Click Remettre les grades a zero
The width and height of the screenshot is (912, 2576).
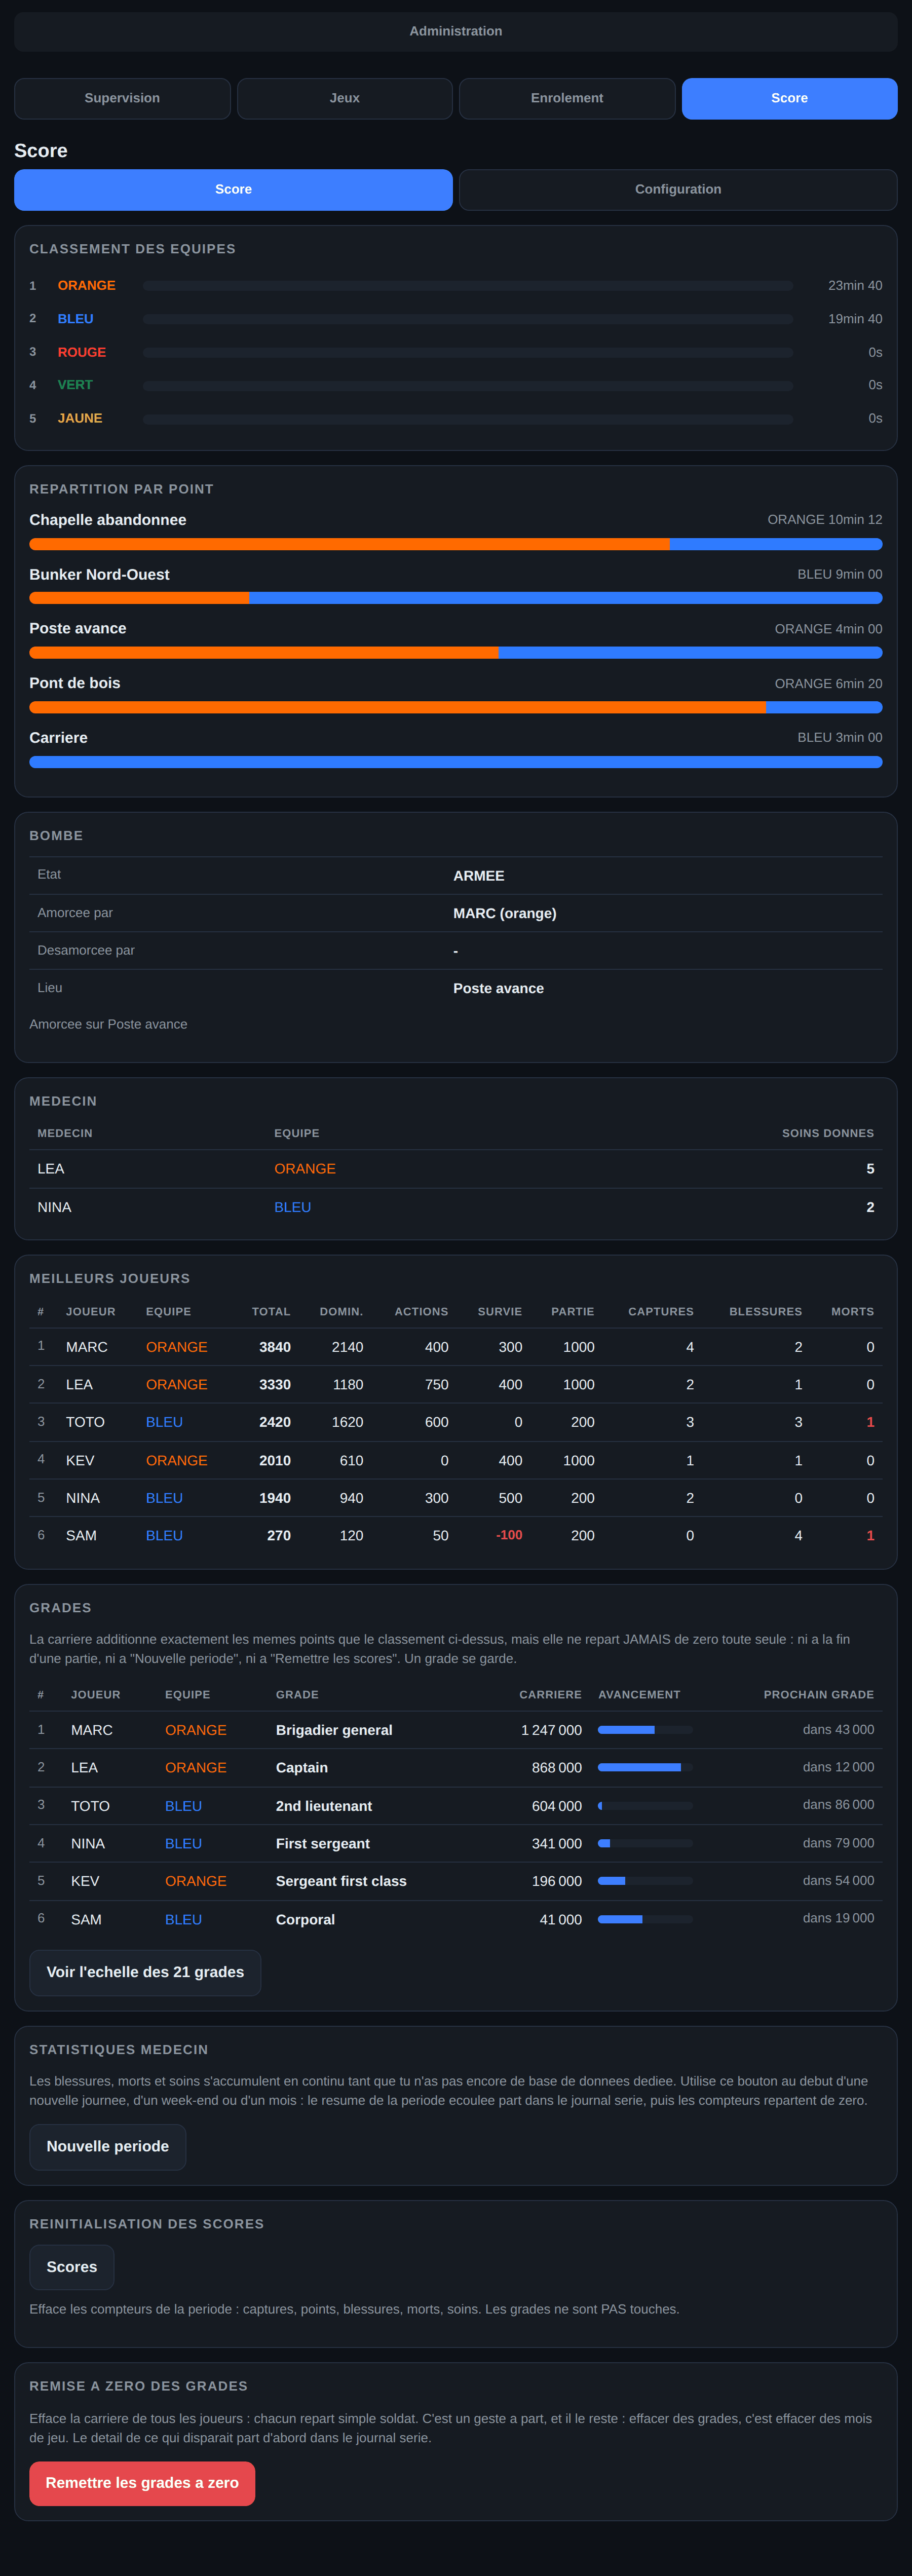pyautogui.click(x=142, y=2483)
